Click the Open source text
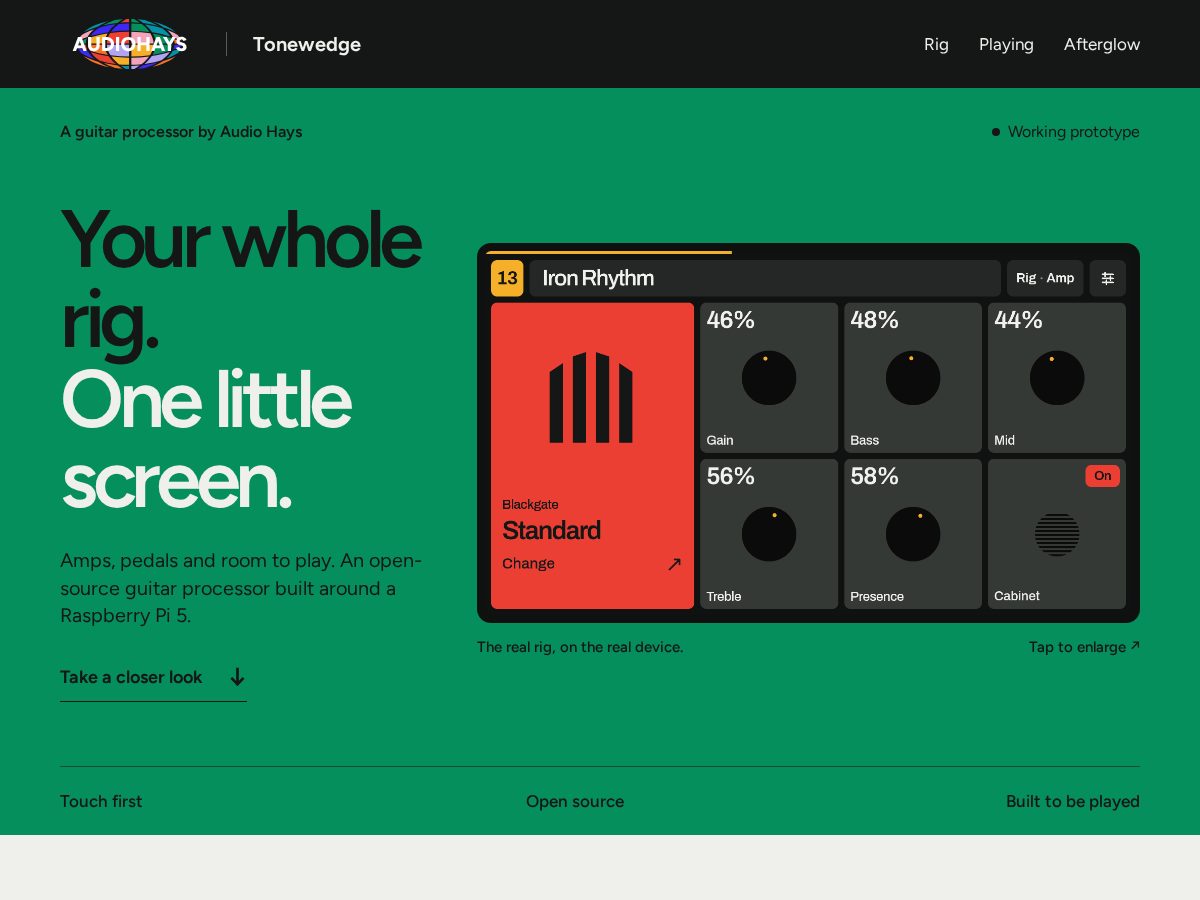Image resolution: width=1200 pixels, height=900 pixels. [575, 801]
